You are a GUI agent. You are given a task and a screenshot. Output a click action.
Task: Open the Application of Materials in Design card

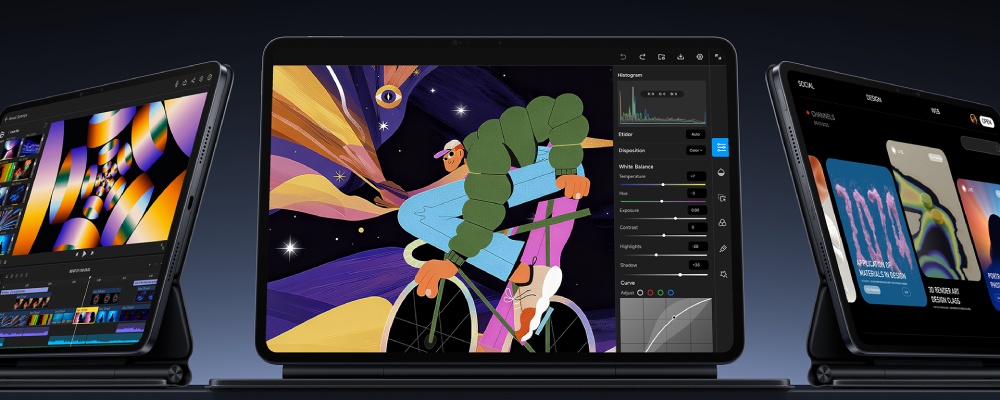[x=876, y=232]
